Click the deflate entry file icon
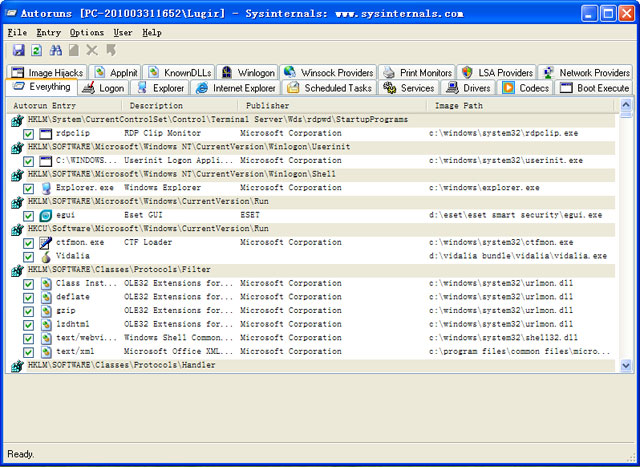Image resolution: width=640 pixels, height=467 pixels. [46, 298]
